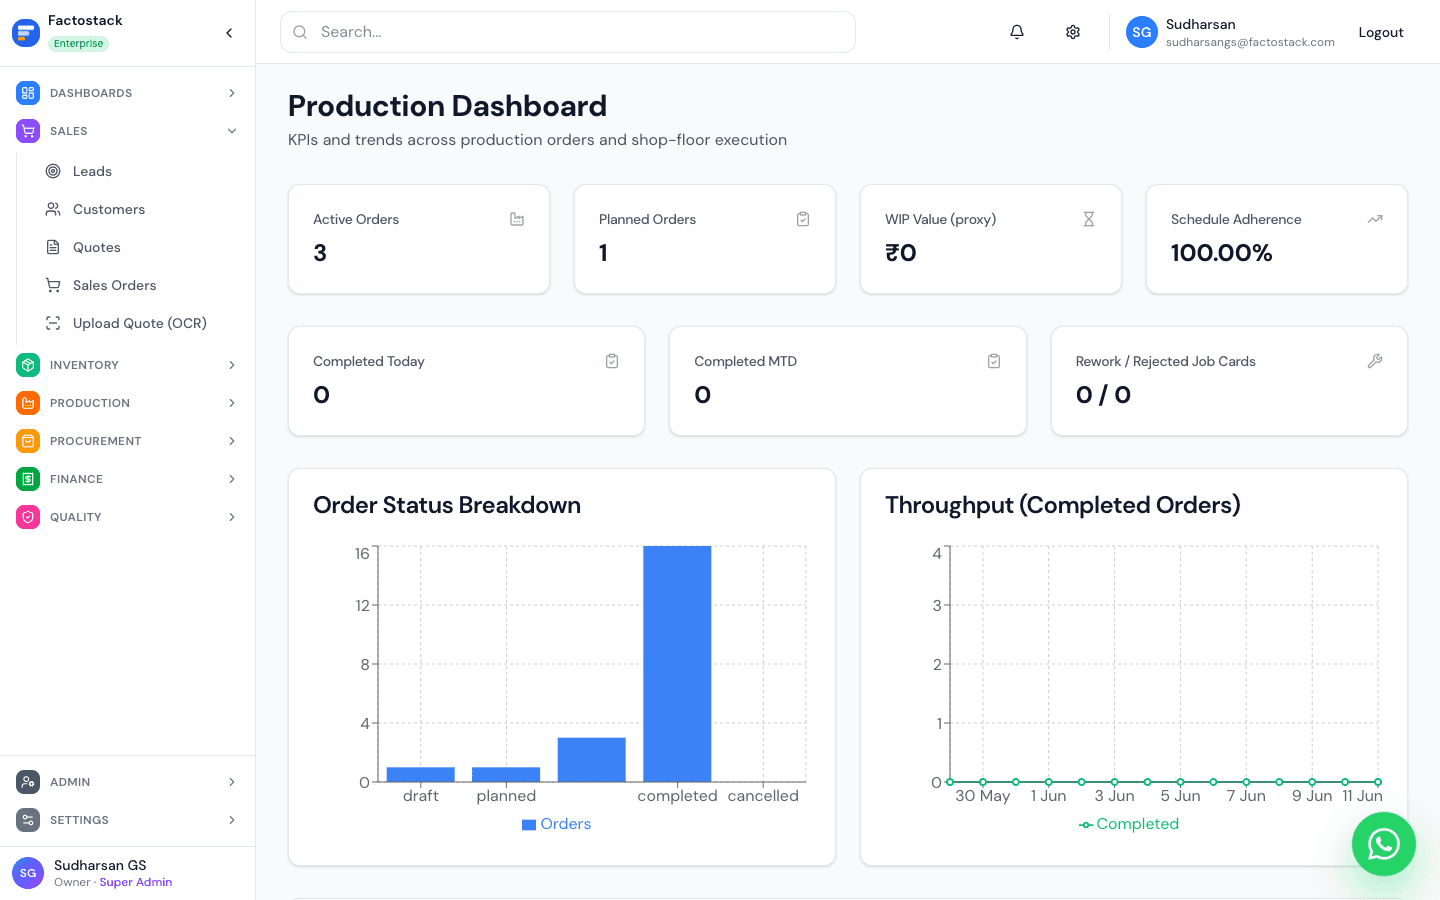Click the Admin user-gear icon
This screenshot has height=900, width=1440.
[28, 782]
